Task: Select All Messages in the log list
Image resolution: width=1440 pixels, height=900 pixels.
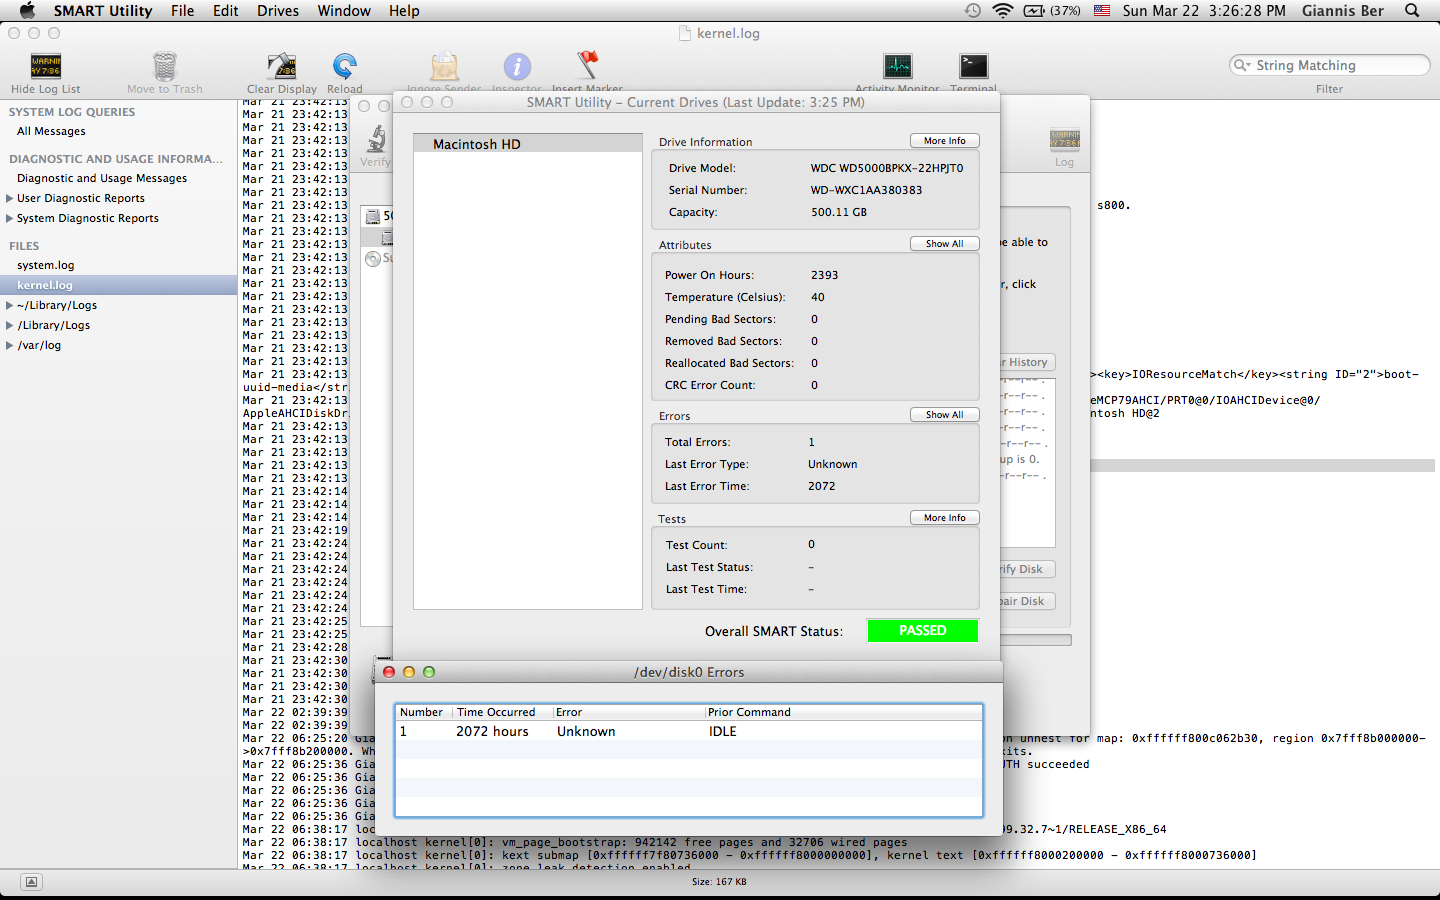Action: click(x=51, y=131)
